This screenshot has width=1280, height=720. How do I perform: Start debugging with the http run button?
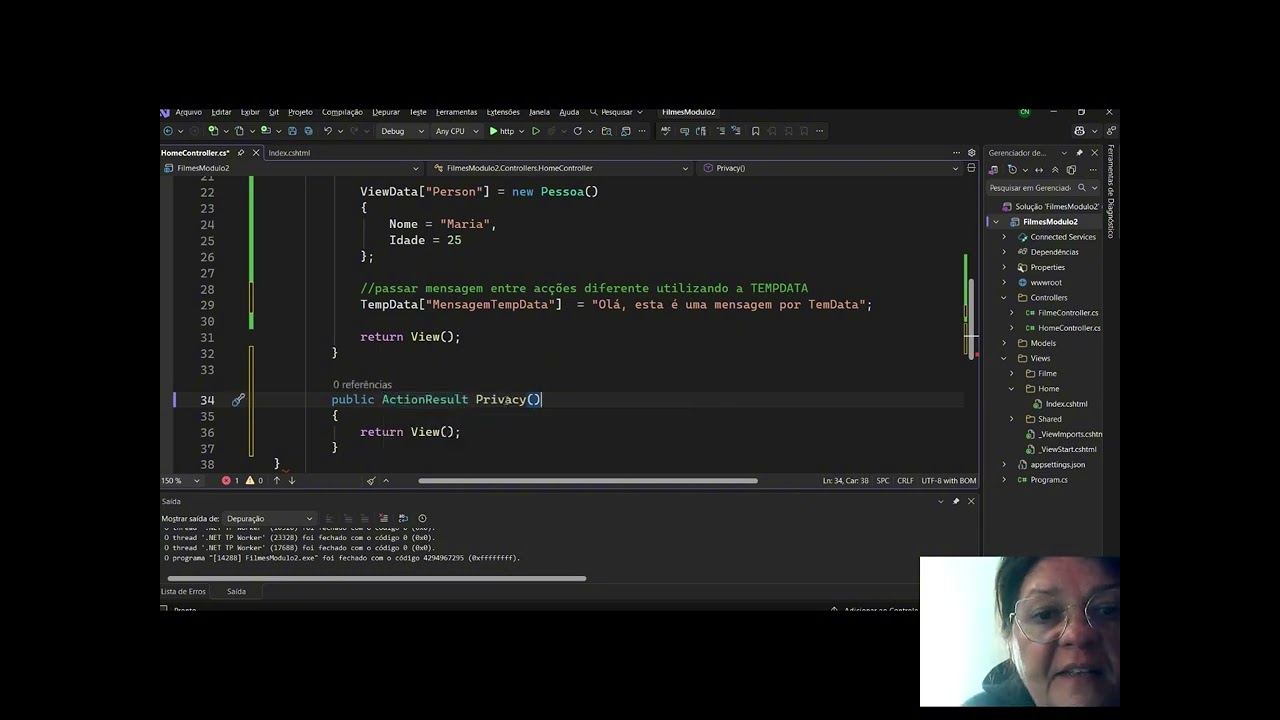coord(502,131)
